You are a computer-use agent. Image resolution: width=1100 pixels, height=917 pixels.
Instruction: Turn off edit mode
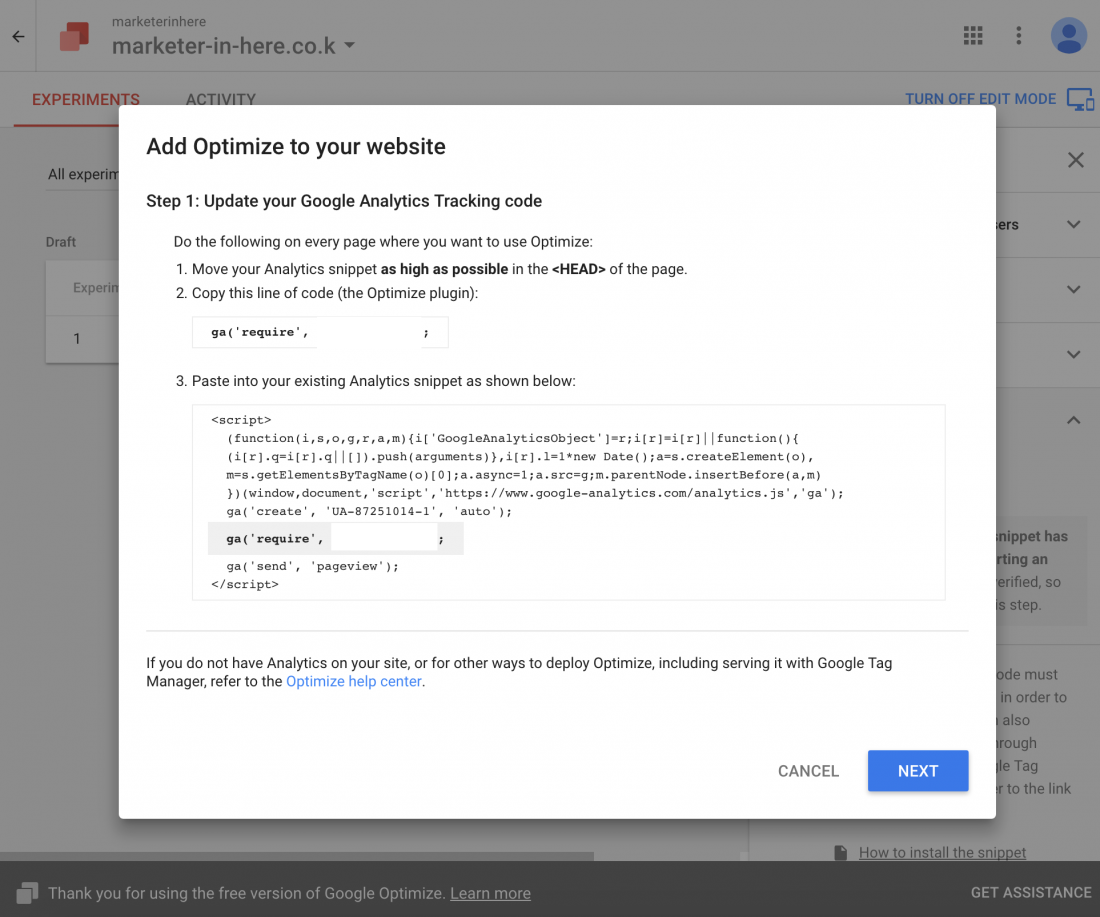980,99
